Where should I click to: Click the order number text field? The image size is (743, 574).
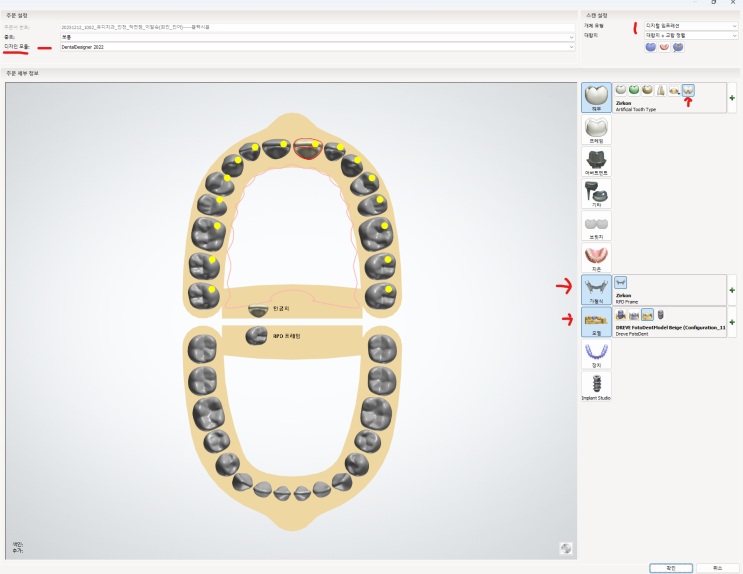(x=317, y=27)
